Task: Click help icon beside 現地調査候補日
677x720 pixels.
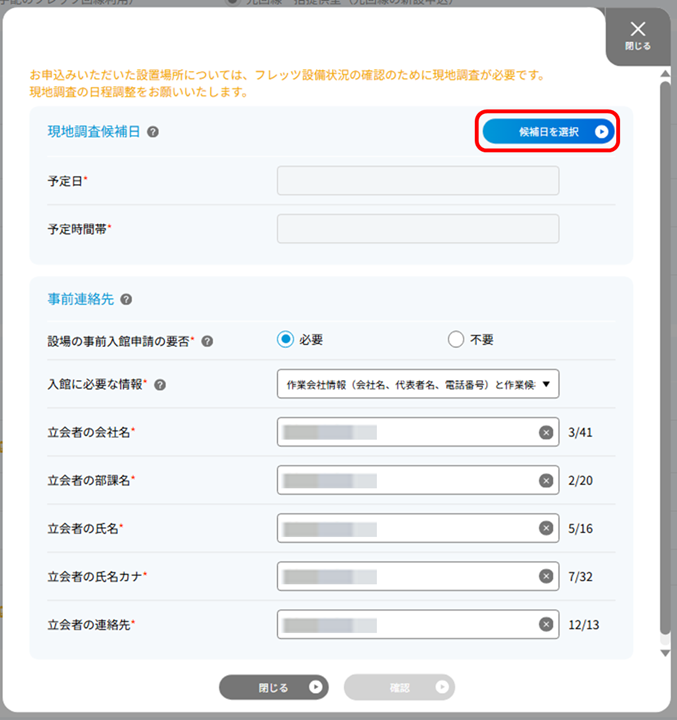Action: pyautogui.click(x=153, y=132)
